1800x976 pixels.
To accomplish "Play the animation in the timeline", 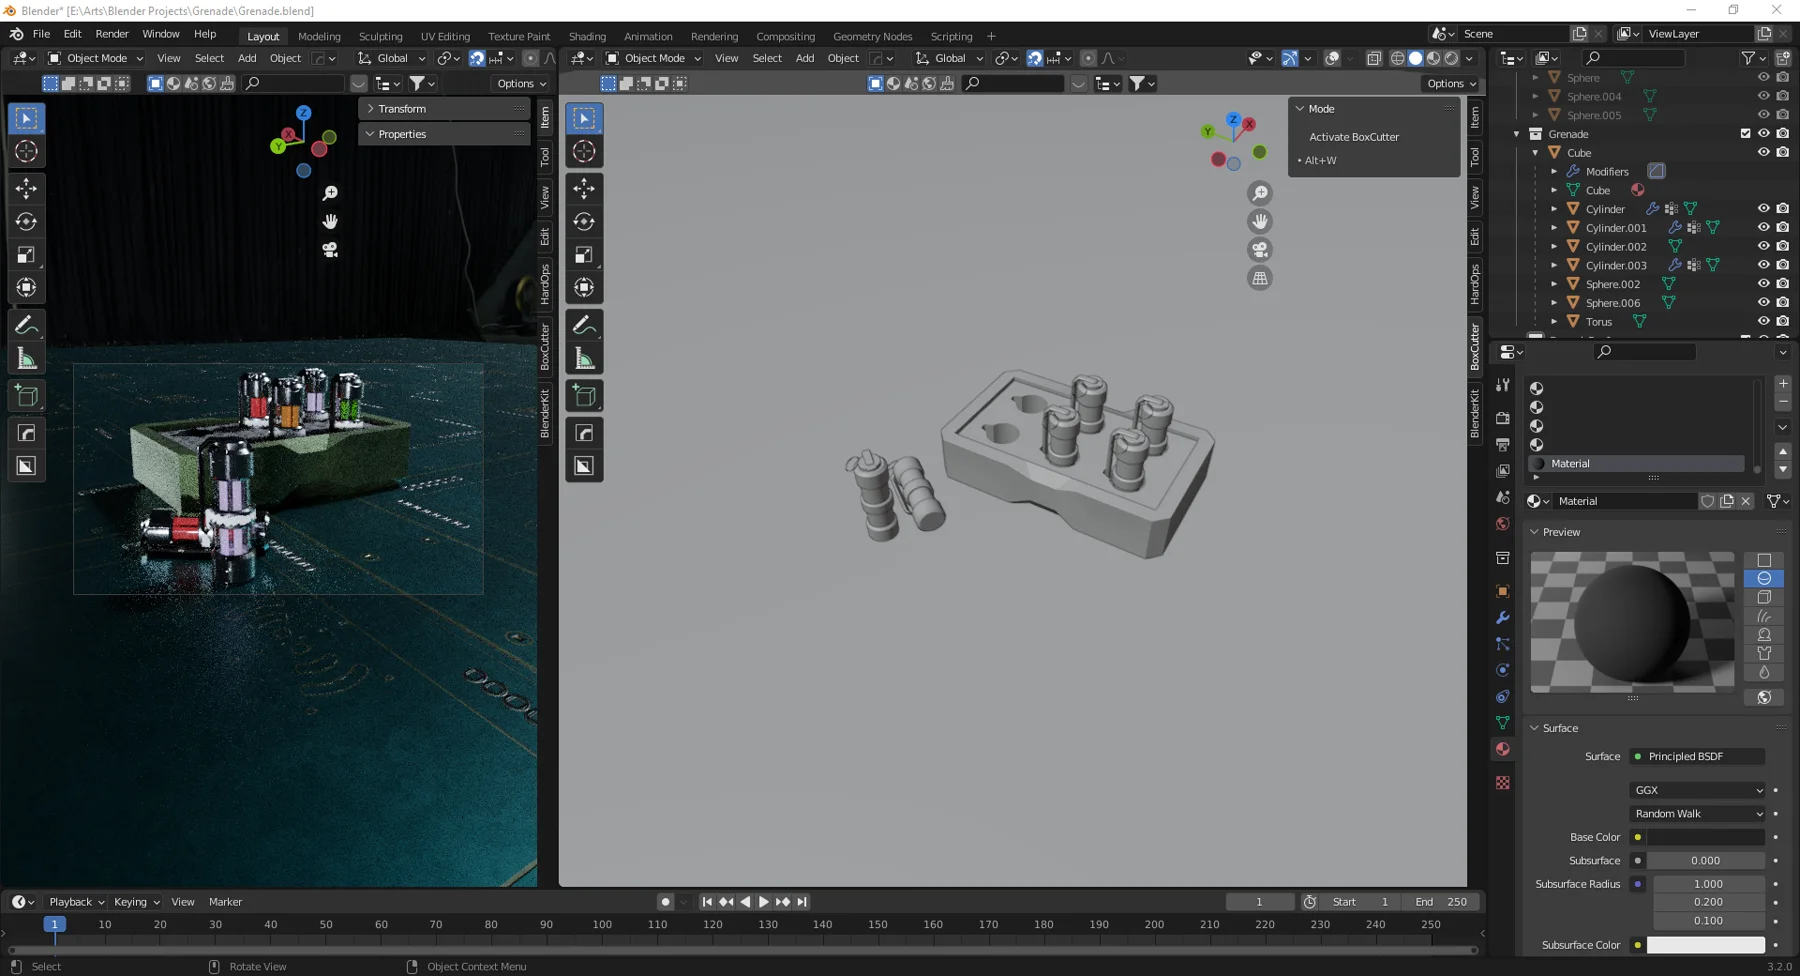I will 764,902.
